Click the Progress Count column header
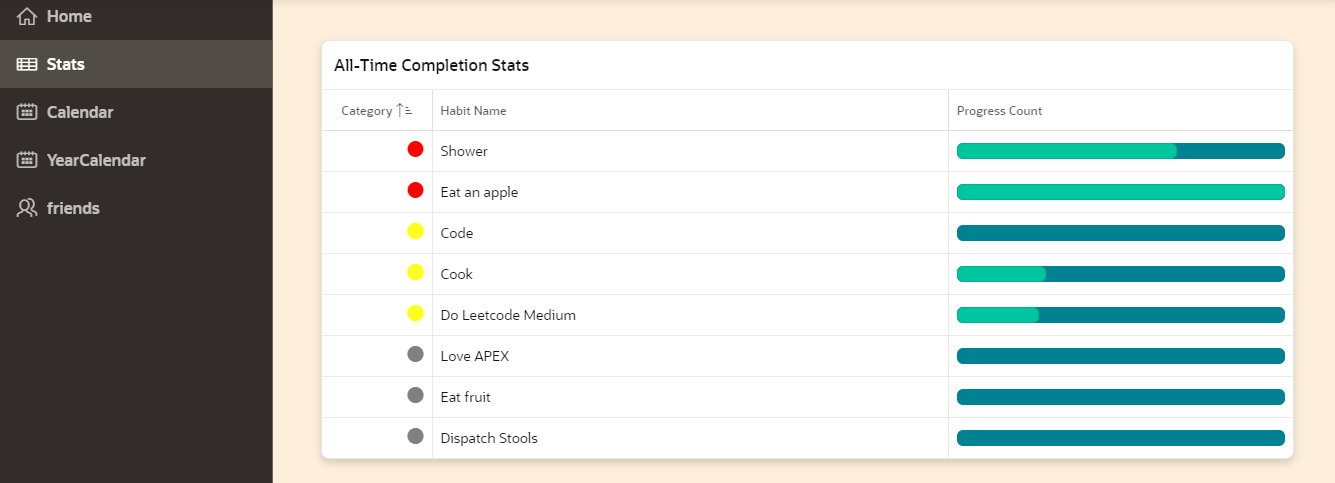Image resolution: width=1335 pixels, height=483 pixels. (x=999, y=111)
